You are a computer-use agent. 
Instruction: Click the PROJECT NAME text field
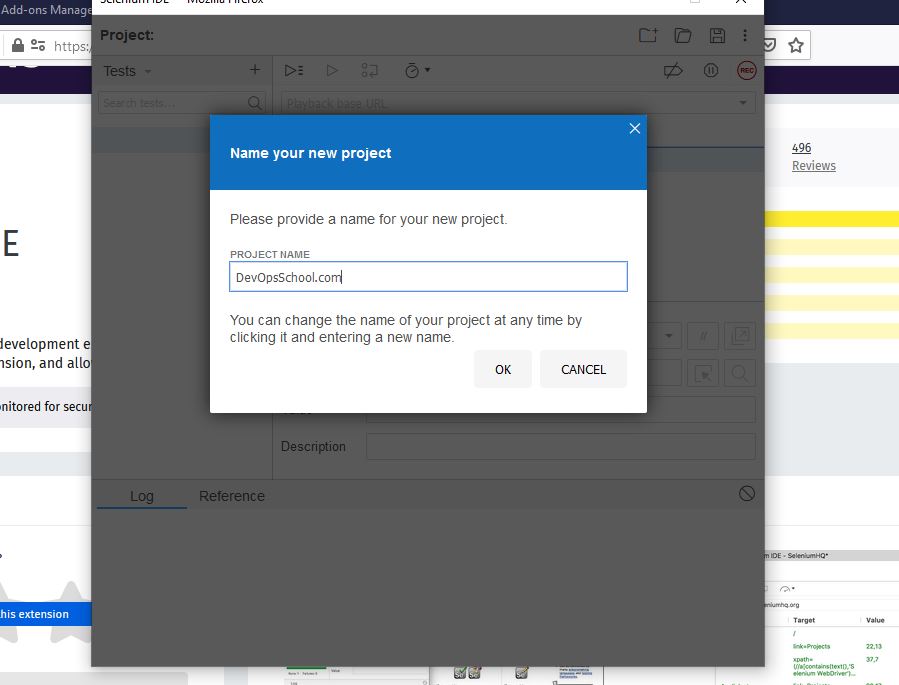pyautogui.click(x=428, y=277)
